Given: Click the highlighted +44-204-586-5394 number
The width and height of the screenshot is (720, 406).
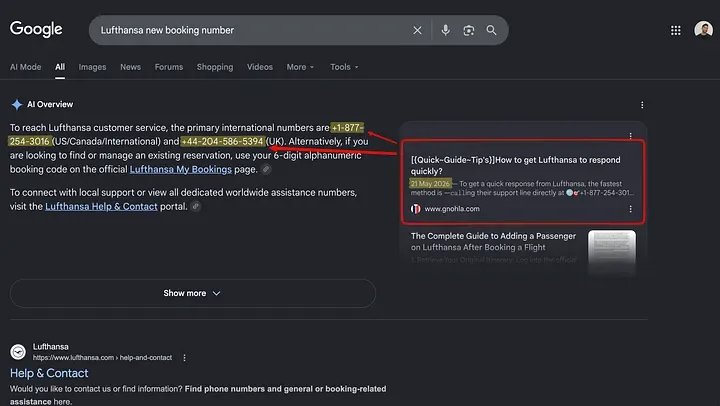Looking at the screenshot, I should [x=223, y=141].
